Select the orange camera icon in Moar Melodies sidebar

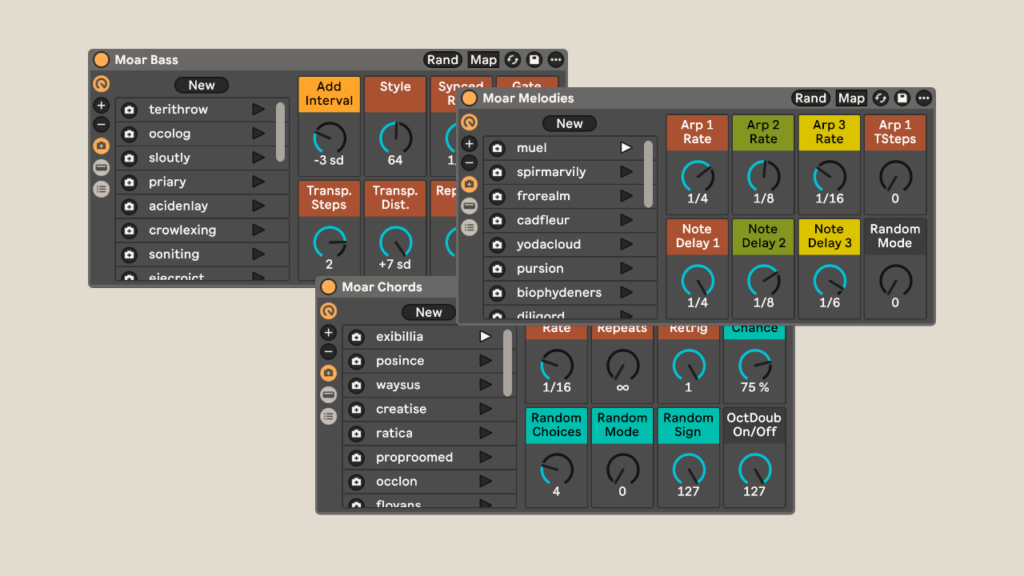(x=469, y=184)
